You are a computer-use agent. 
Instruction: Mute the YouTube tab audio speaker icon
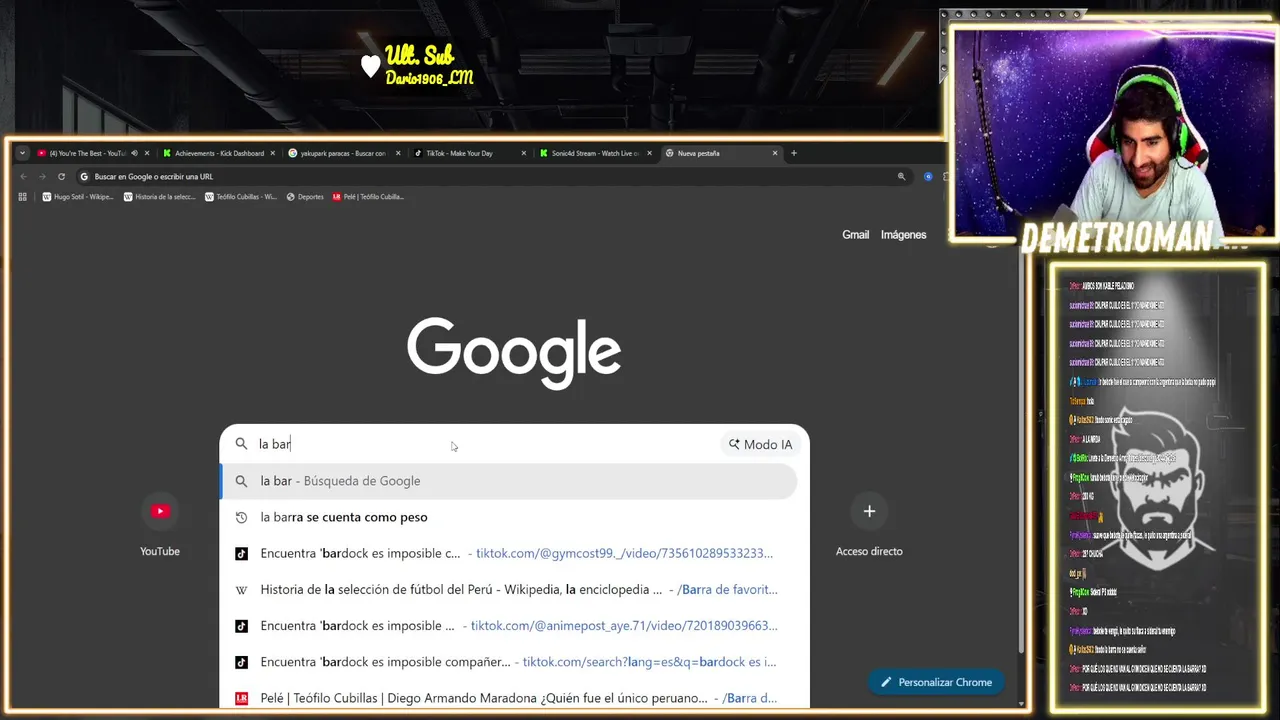pos(134,153)
